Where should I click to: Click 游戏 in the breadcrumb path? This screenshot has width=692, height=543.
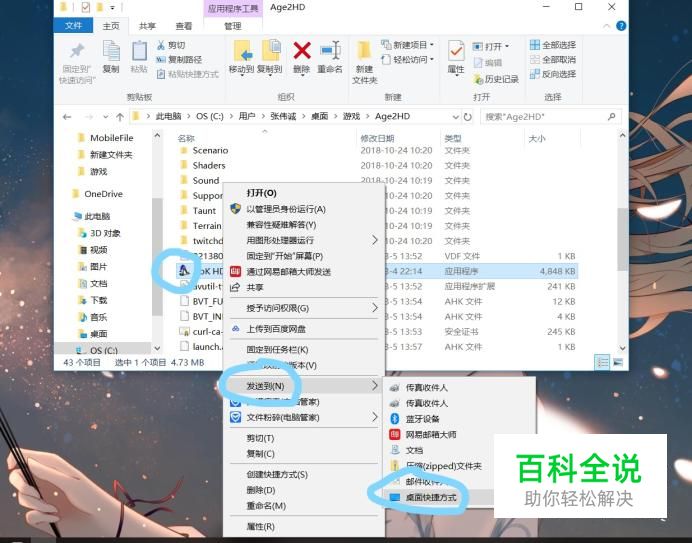point(351,116)
